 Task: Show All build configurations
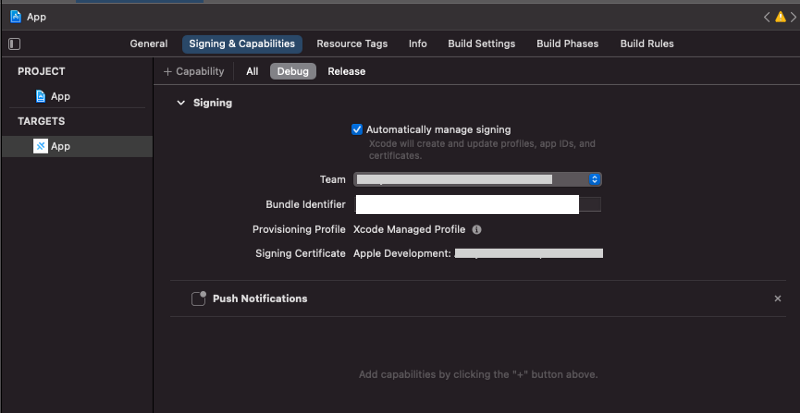click(252, 71)
